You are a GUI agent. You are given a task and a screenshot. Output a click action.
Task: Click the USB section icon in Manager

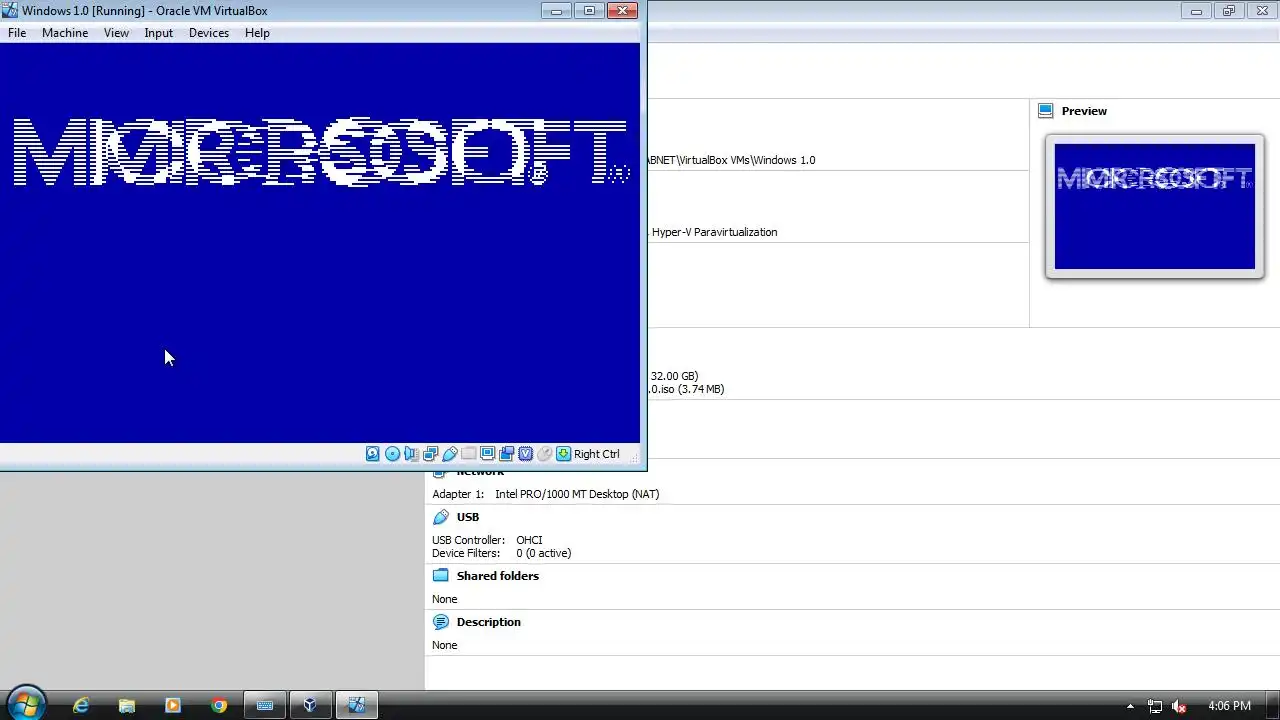(x=441, y=517)
